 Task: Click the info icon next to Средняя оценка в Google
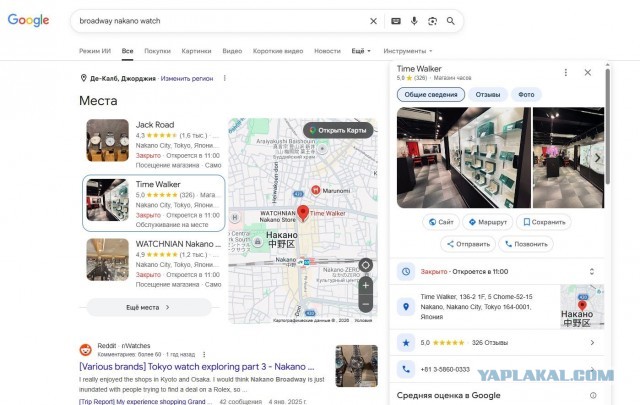593,395
